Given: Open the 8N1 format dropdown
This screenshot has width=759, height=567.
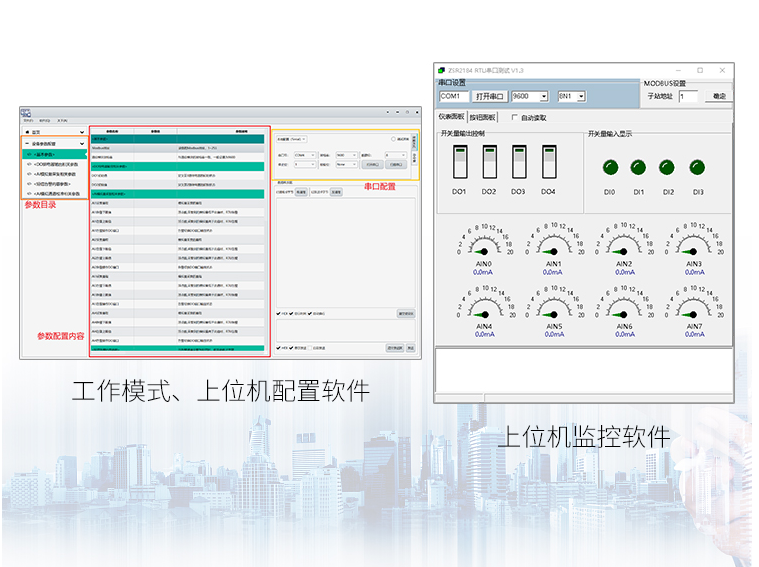Looking at the screenshot, I should (581, 96).
